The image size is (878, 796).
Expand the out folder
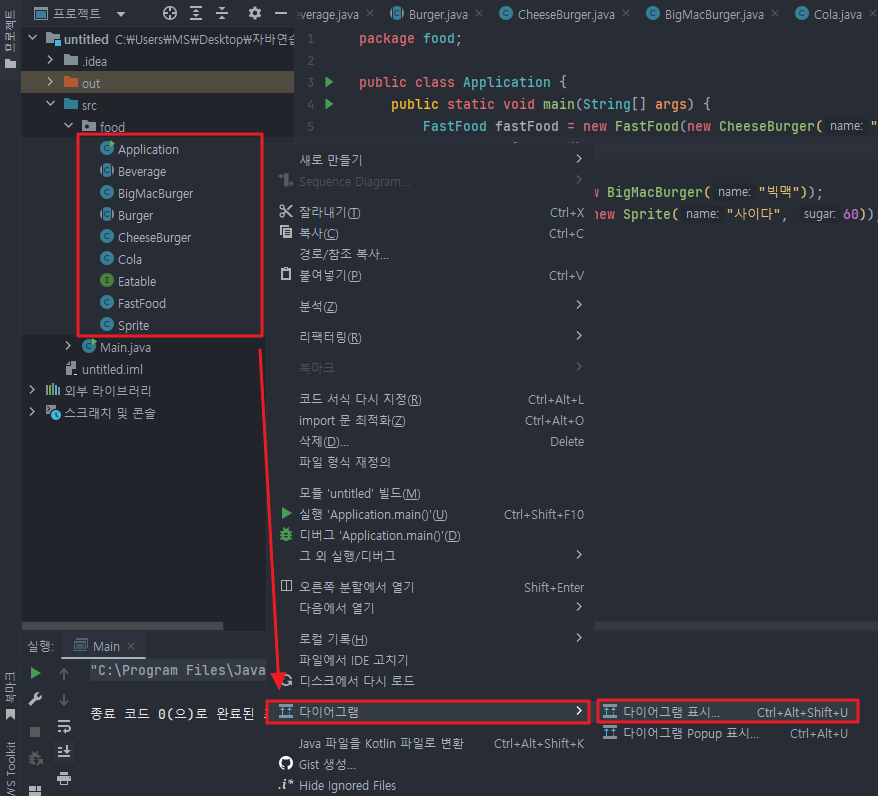click(50, 82)
